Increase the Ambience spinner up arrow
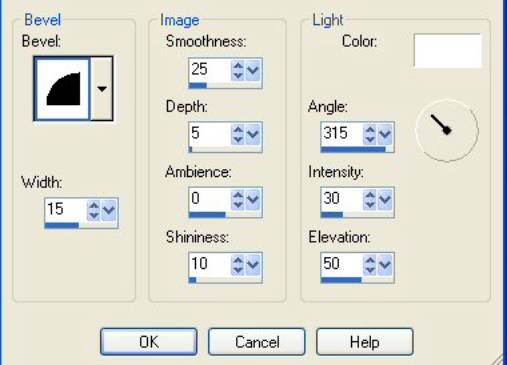This screenshot has width=507, height=365. pos(238,195)
